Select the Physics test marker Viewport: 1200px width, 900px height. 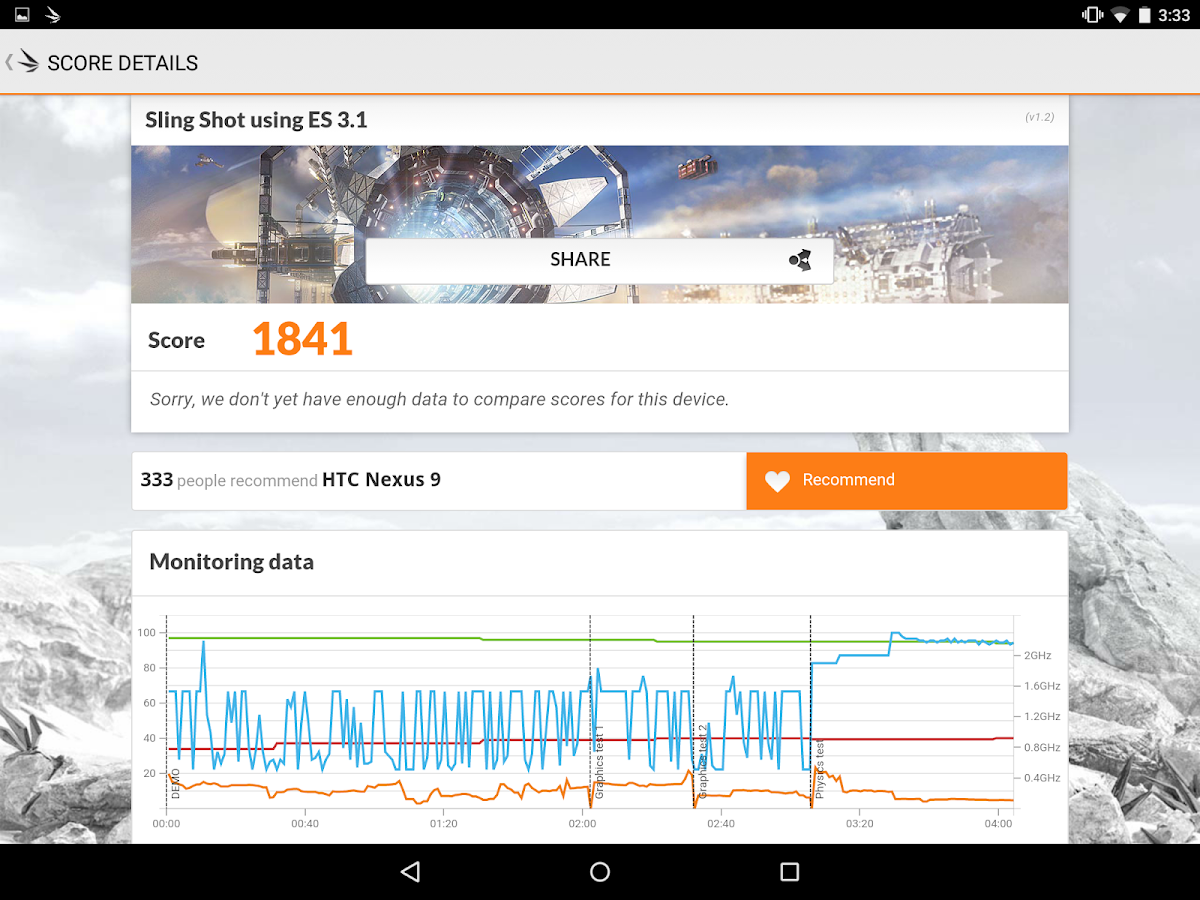[x=819, y=768]
